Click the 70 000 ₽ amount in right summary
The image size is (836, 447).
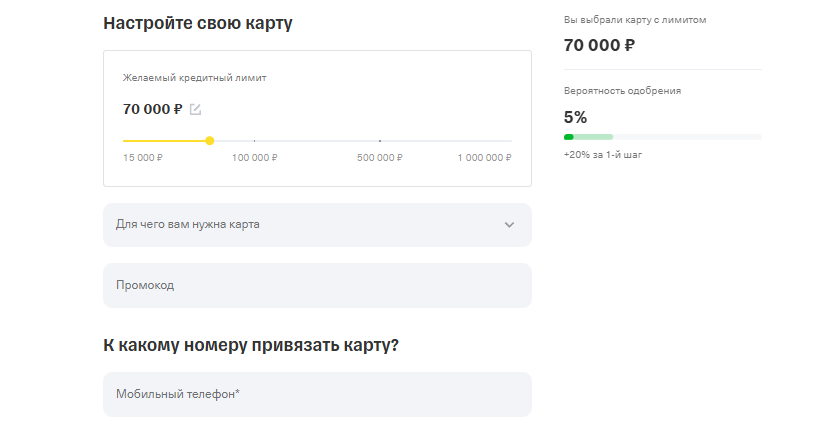click(x=599, y=45)
